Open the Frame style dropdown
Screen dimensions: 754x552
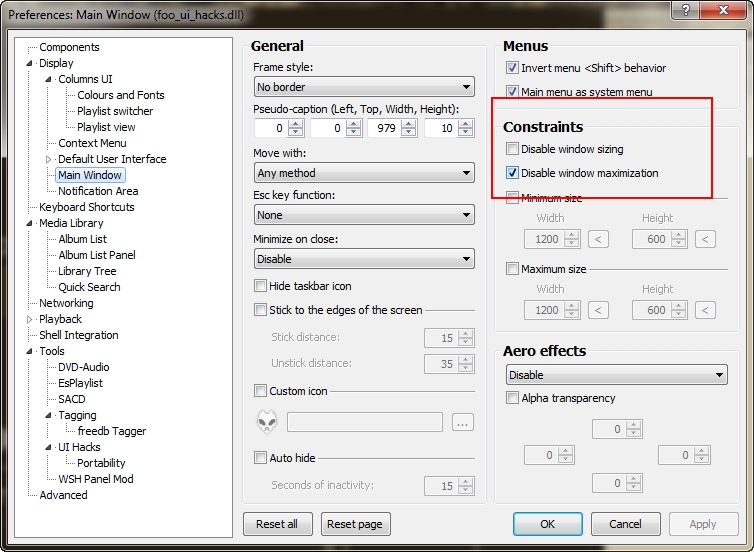click(363, 87)
